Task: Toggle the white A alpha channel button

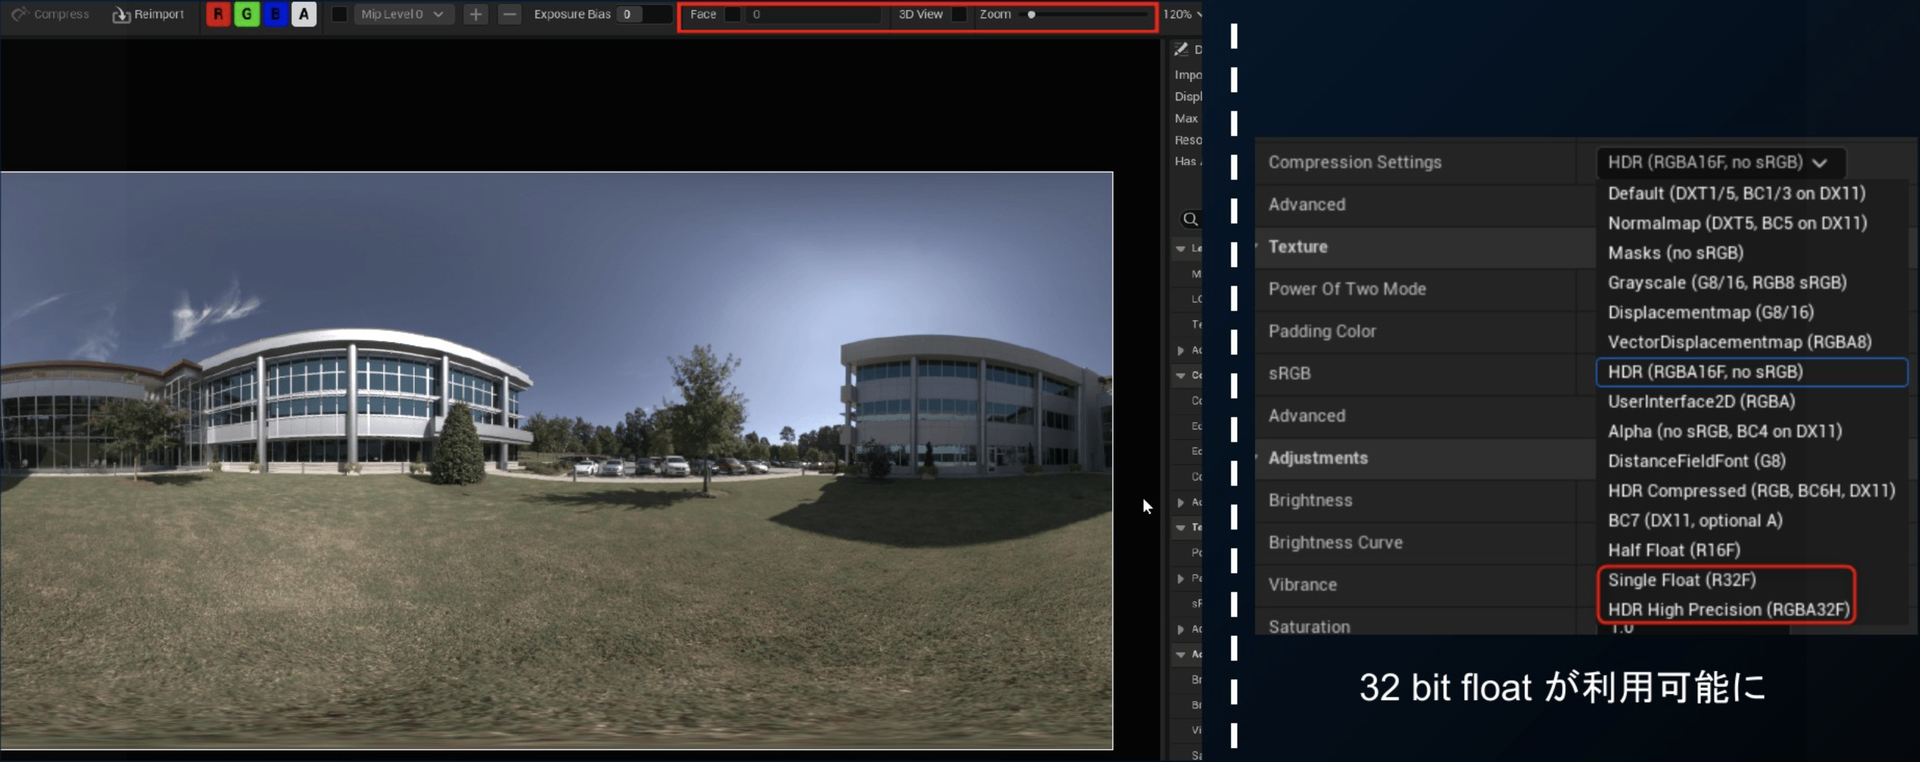Action: click(x=304, y=14)
